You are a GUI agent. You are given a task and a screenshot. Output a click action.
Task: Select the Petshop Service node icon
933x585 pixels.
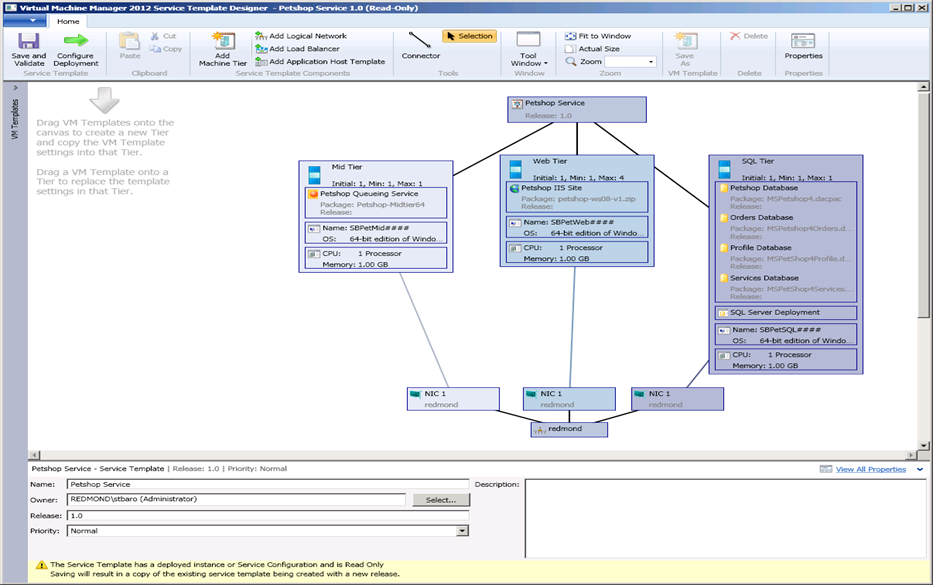(517, 104)
